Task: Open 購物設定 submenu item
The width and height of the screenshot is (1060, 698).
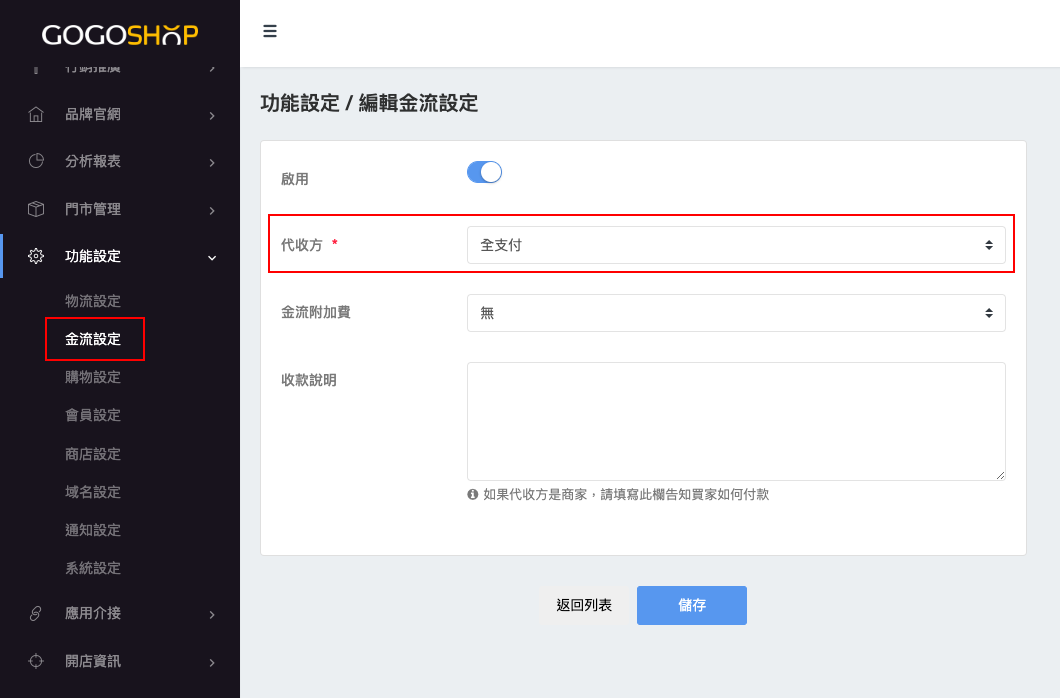Action: (x=93, y=377)
